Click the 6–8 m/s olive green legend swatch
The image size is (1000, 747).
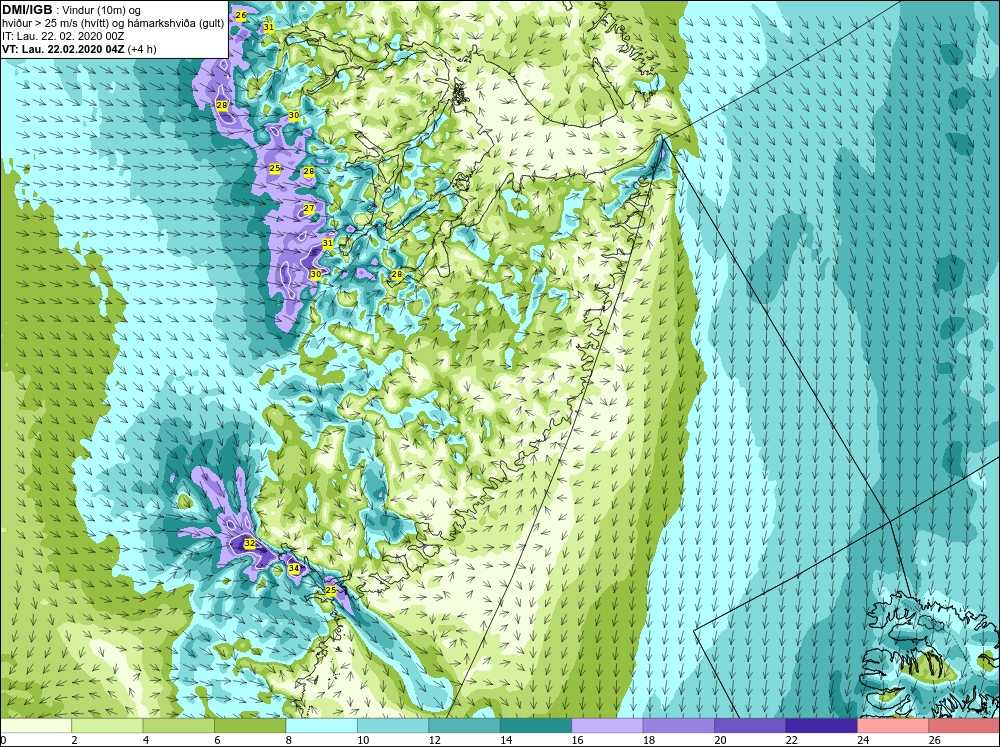(250, 725)
